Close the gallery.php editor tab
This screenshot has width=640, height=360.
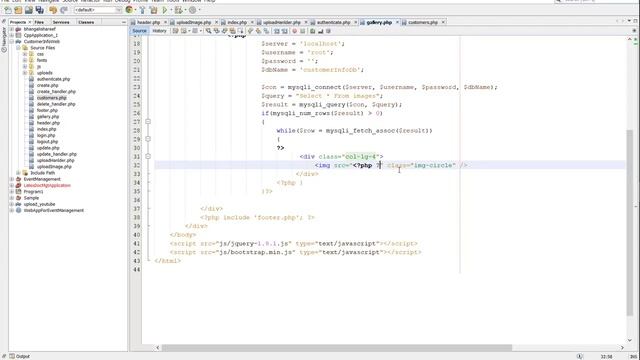[397, 22]
